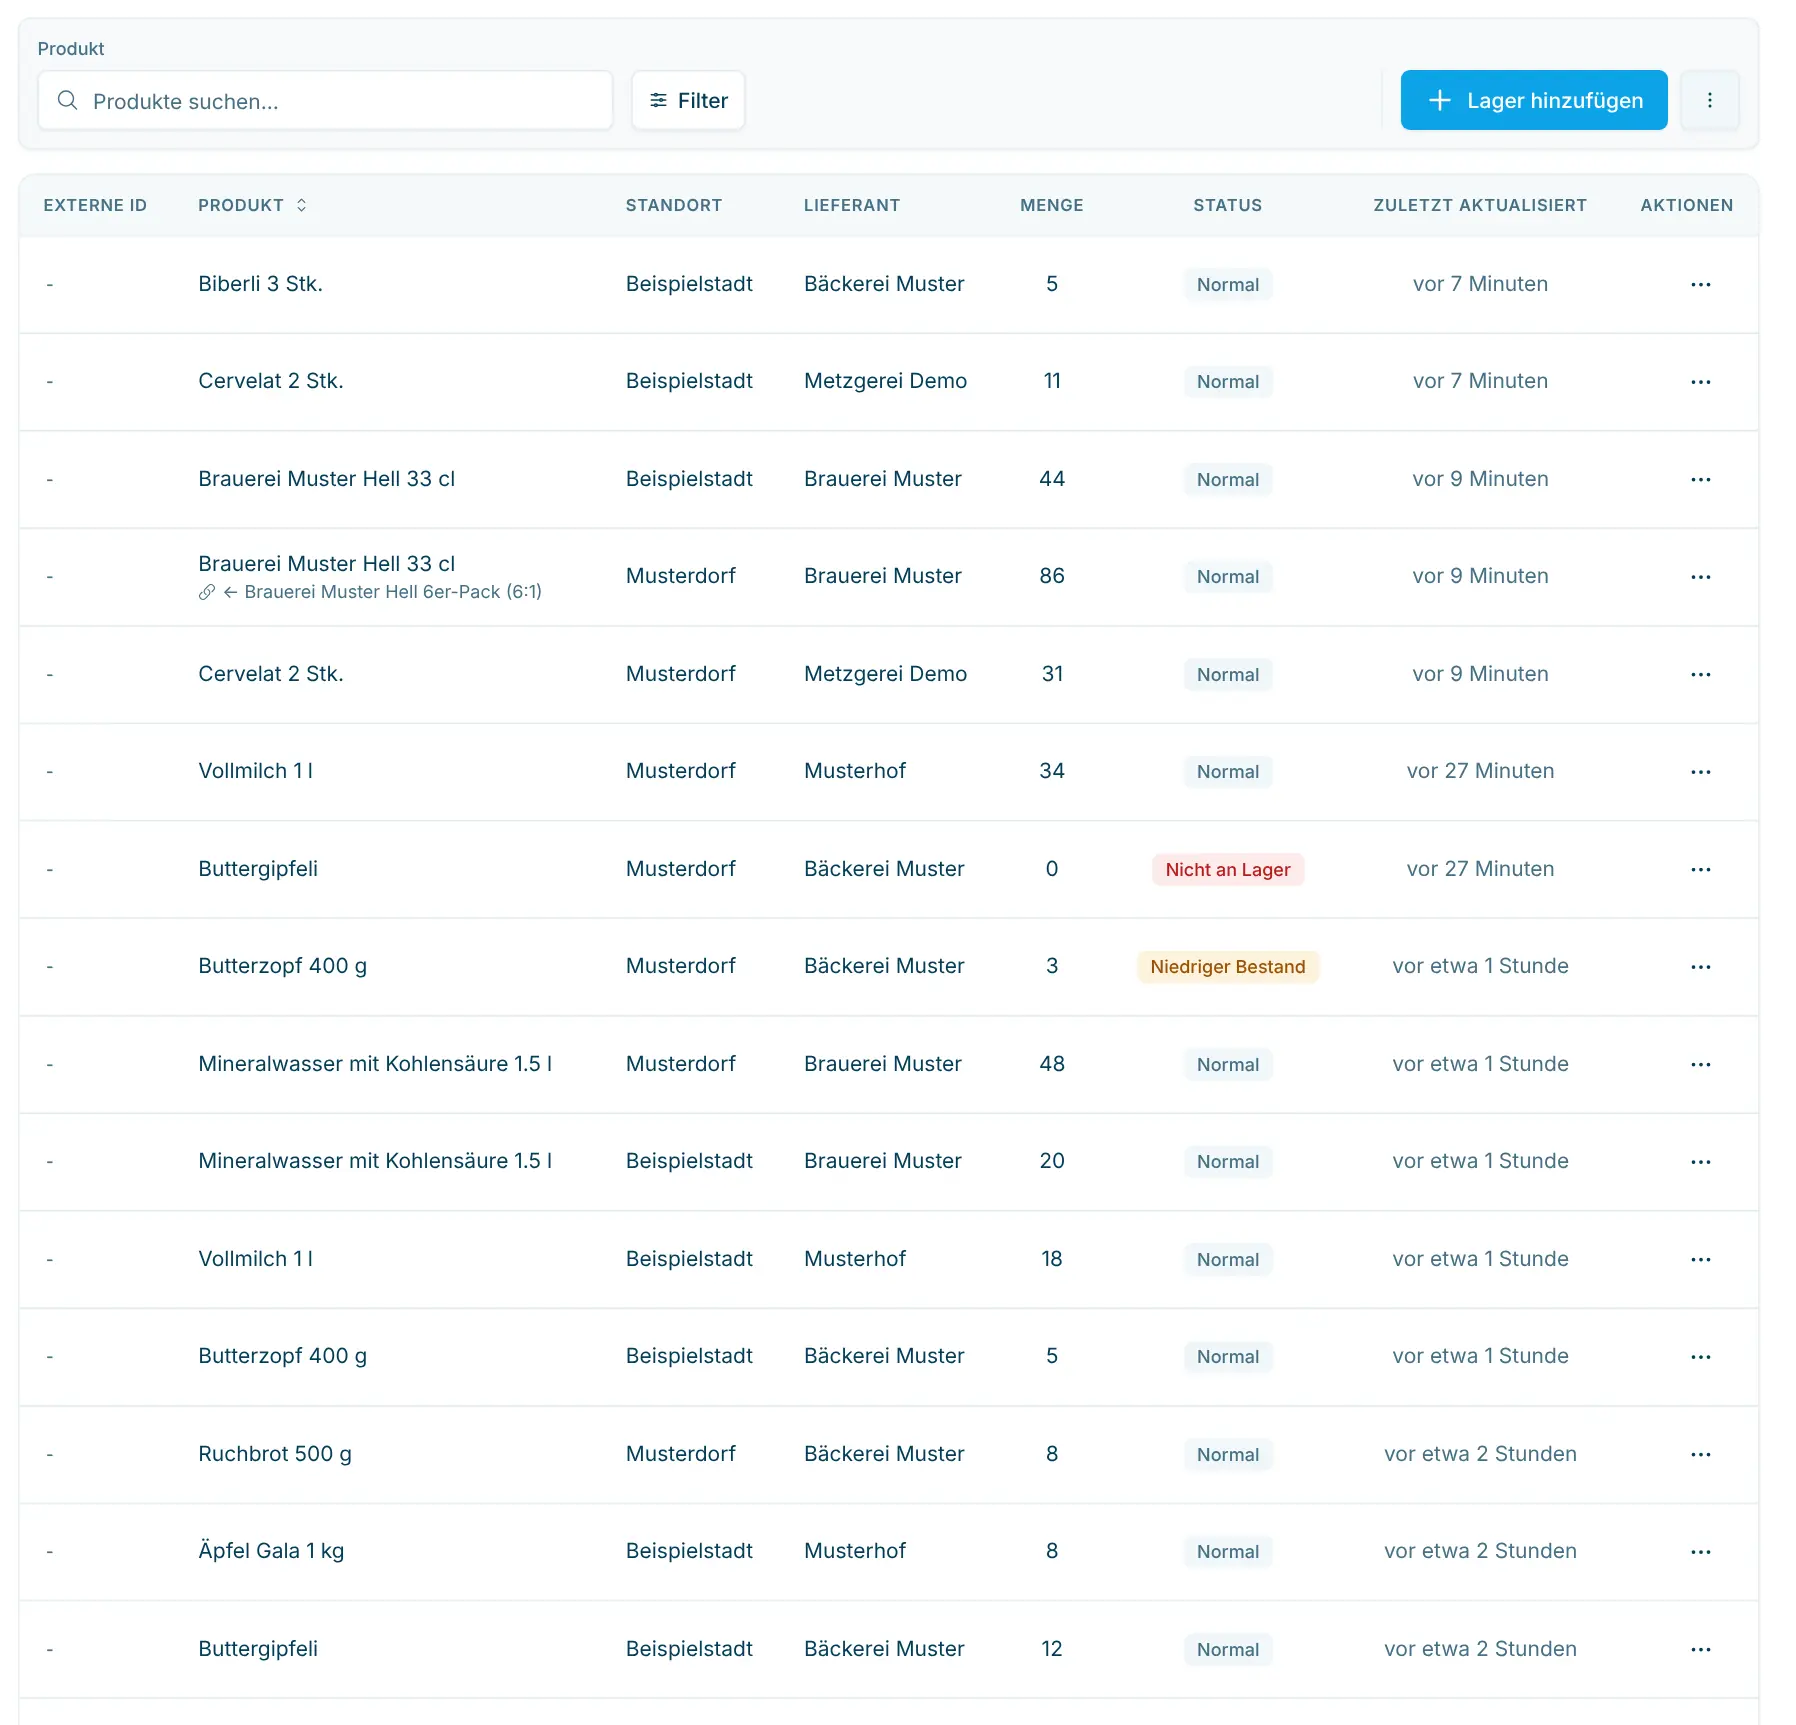The height and width of the screenshot is (1725, 1796).
Task: Click the Nicht an Lager status badge
Action: [x=1228, y=870]
